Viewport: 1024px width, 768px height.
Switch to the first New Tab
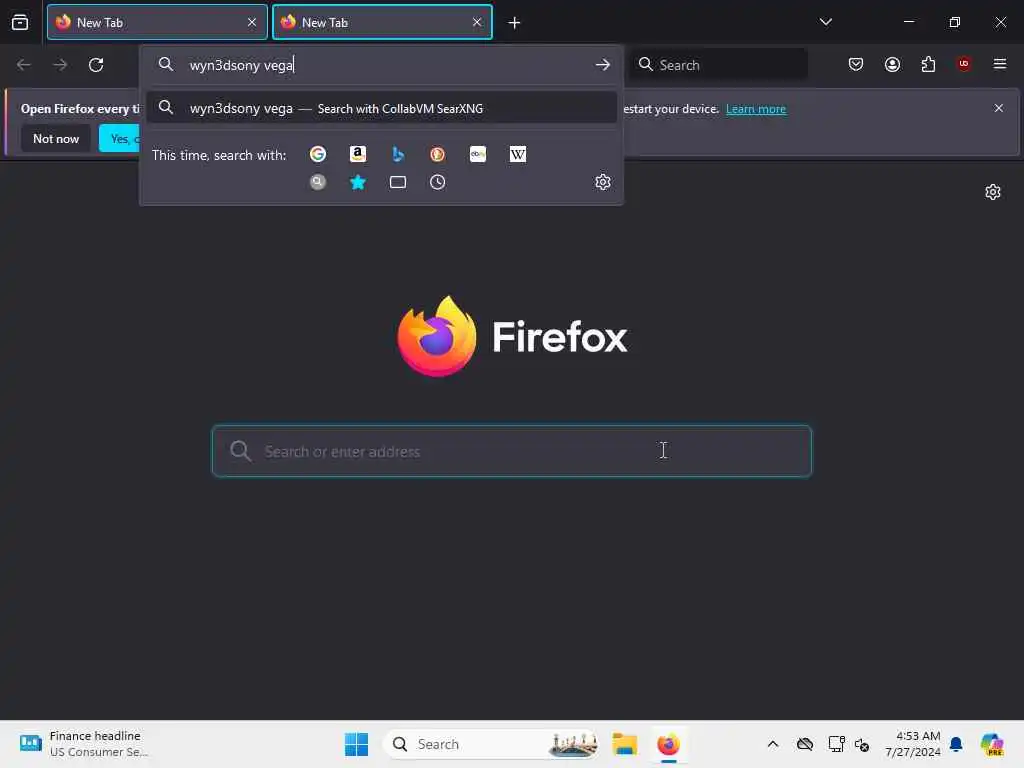(x=157, y=22)
